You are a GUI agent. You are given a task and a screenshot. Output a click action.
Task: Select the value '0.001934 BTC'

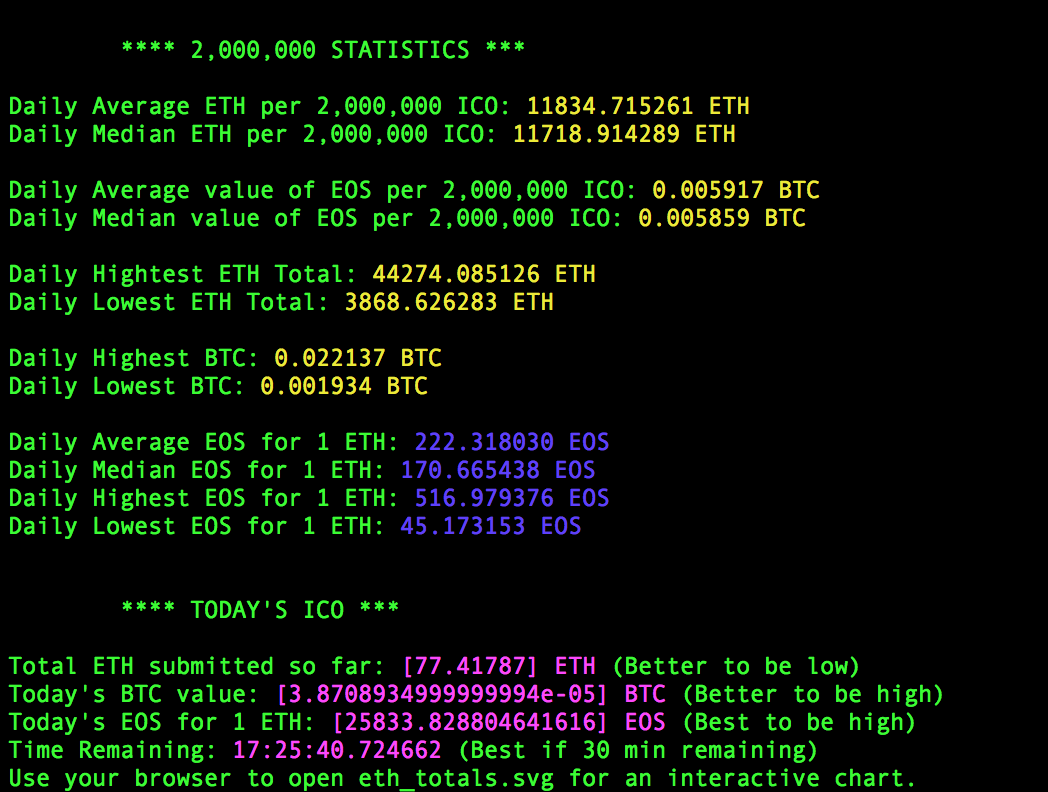click(x=344, y=386)
